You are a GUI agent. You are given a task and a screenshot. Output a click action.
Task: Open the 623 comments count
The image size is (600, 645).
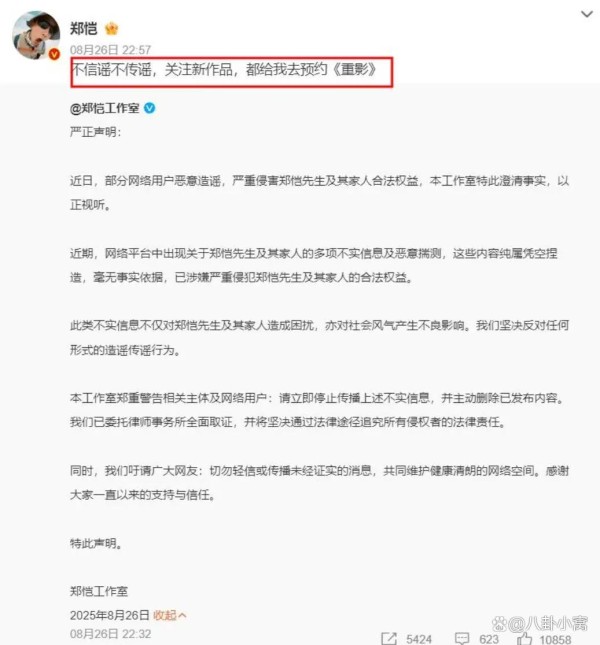click(x=489, y=639)
